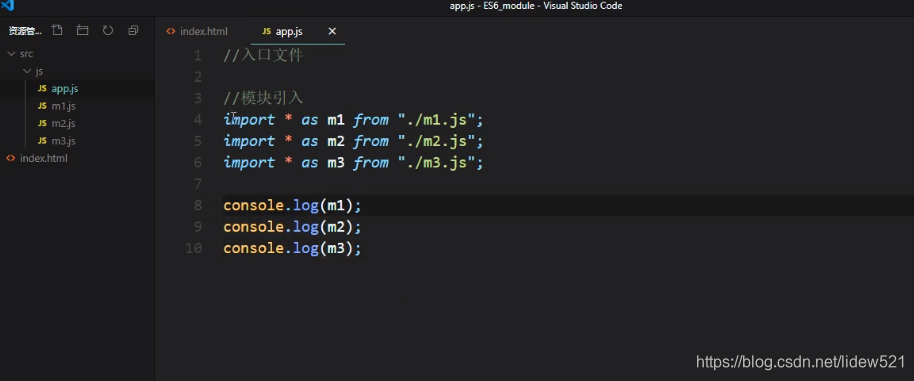Click the console.log(m3) statement

pos(292,249)
